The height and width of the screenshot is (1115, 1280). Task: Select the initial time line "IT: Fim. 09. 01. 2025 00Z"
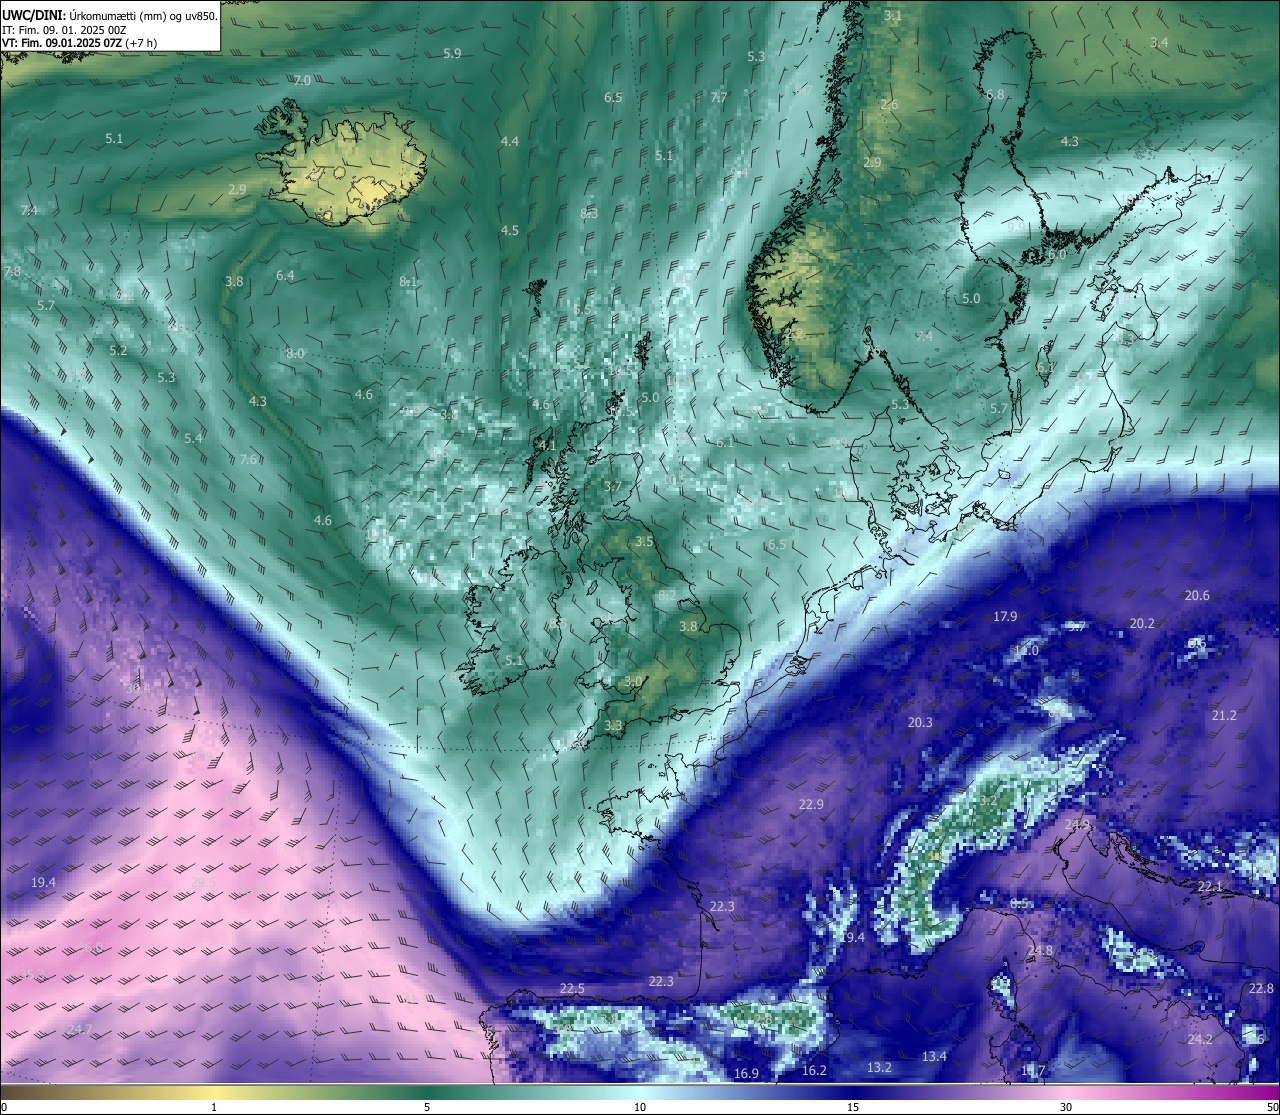pyautogui.click(x=64, y=30)
